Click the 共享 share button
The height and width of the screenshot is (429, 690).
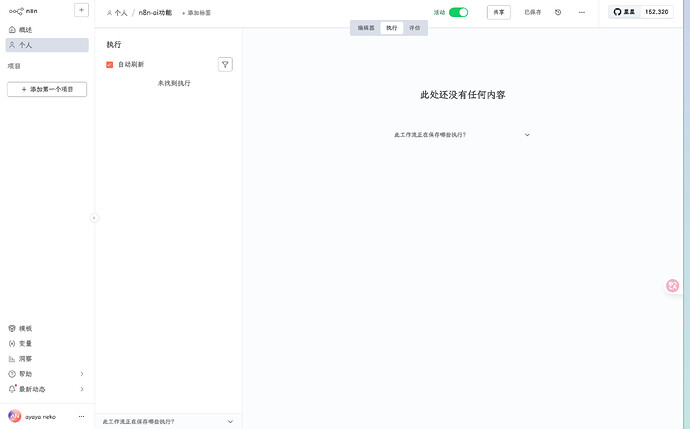pos(499,12)
